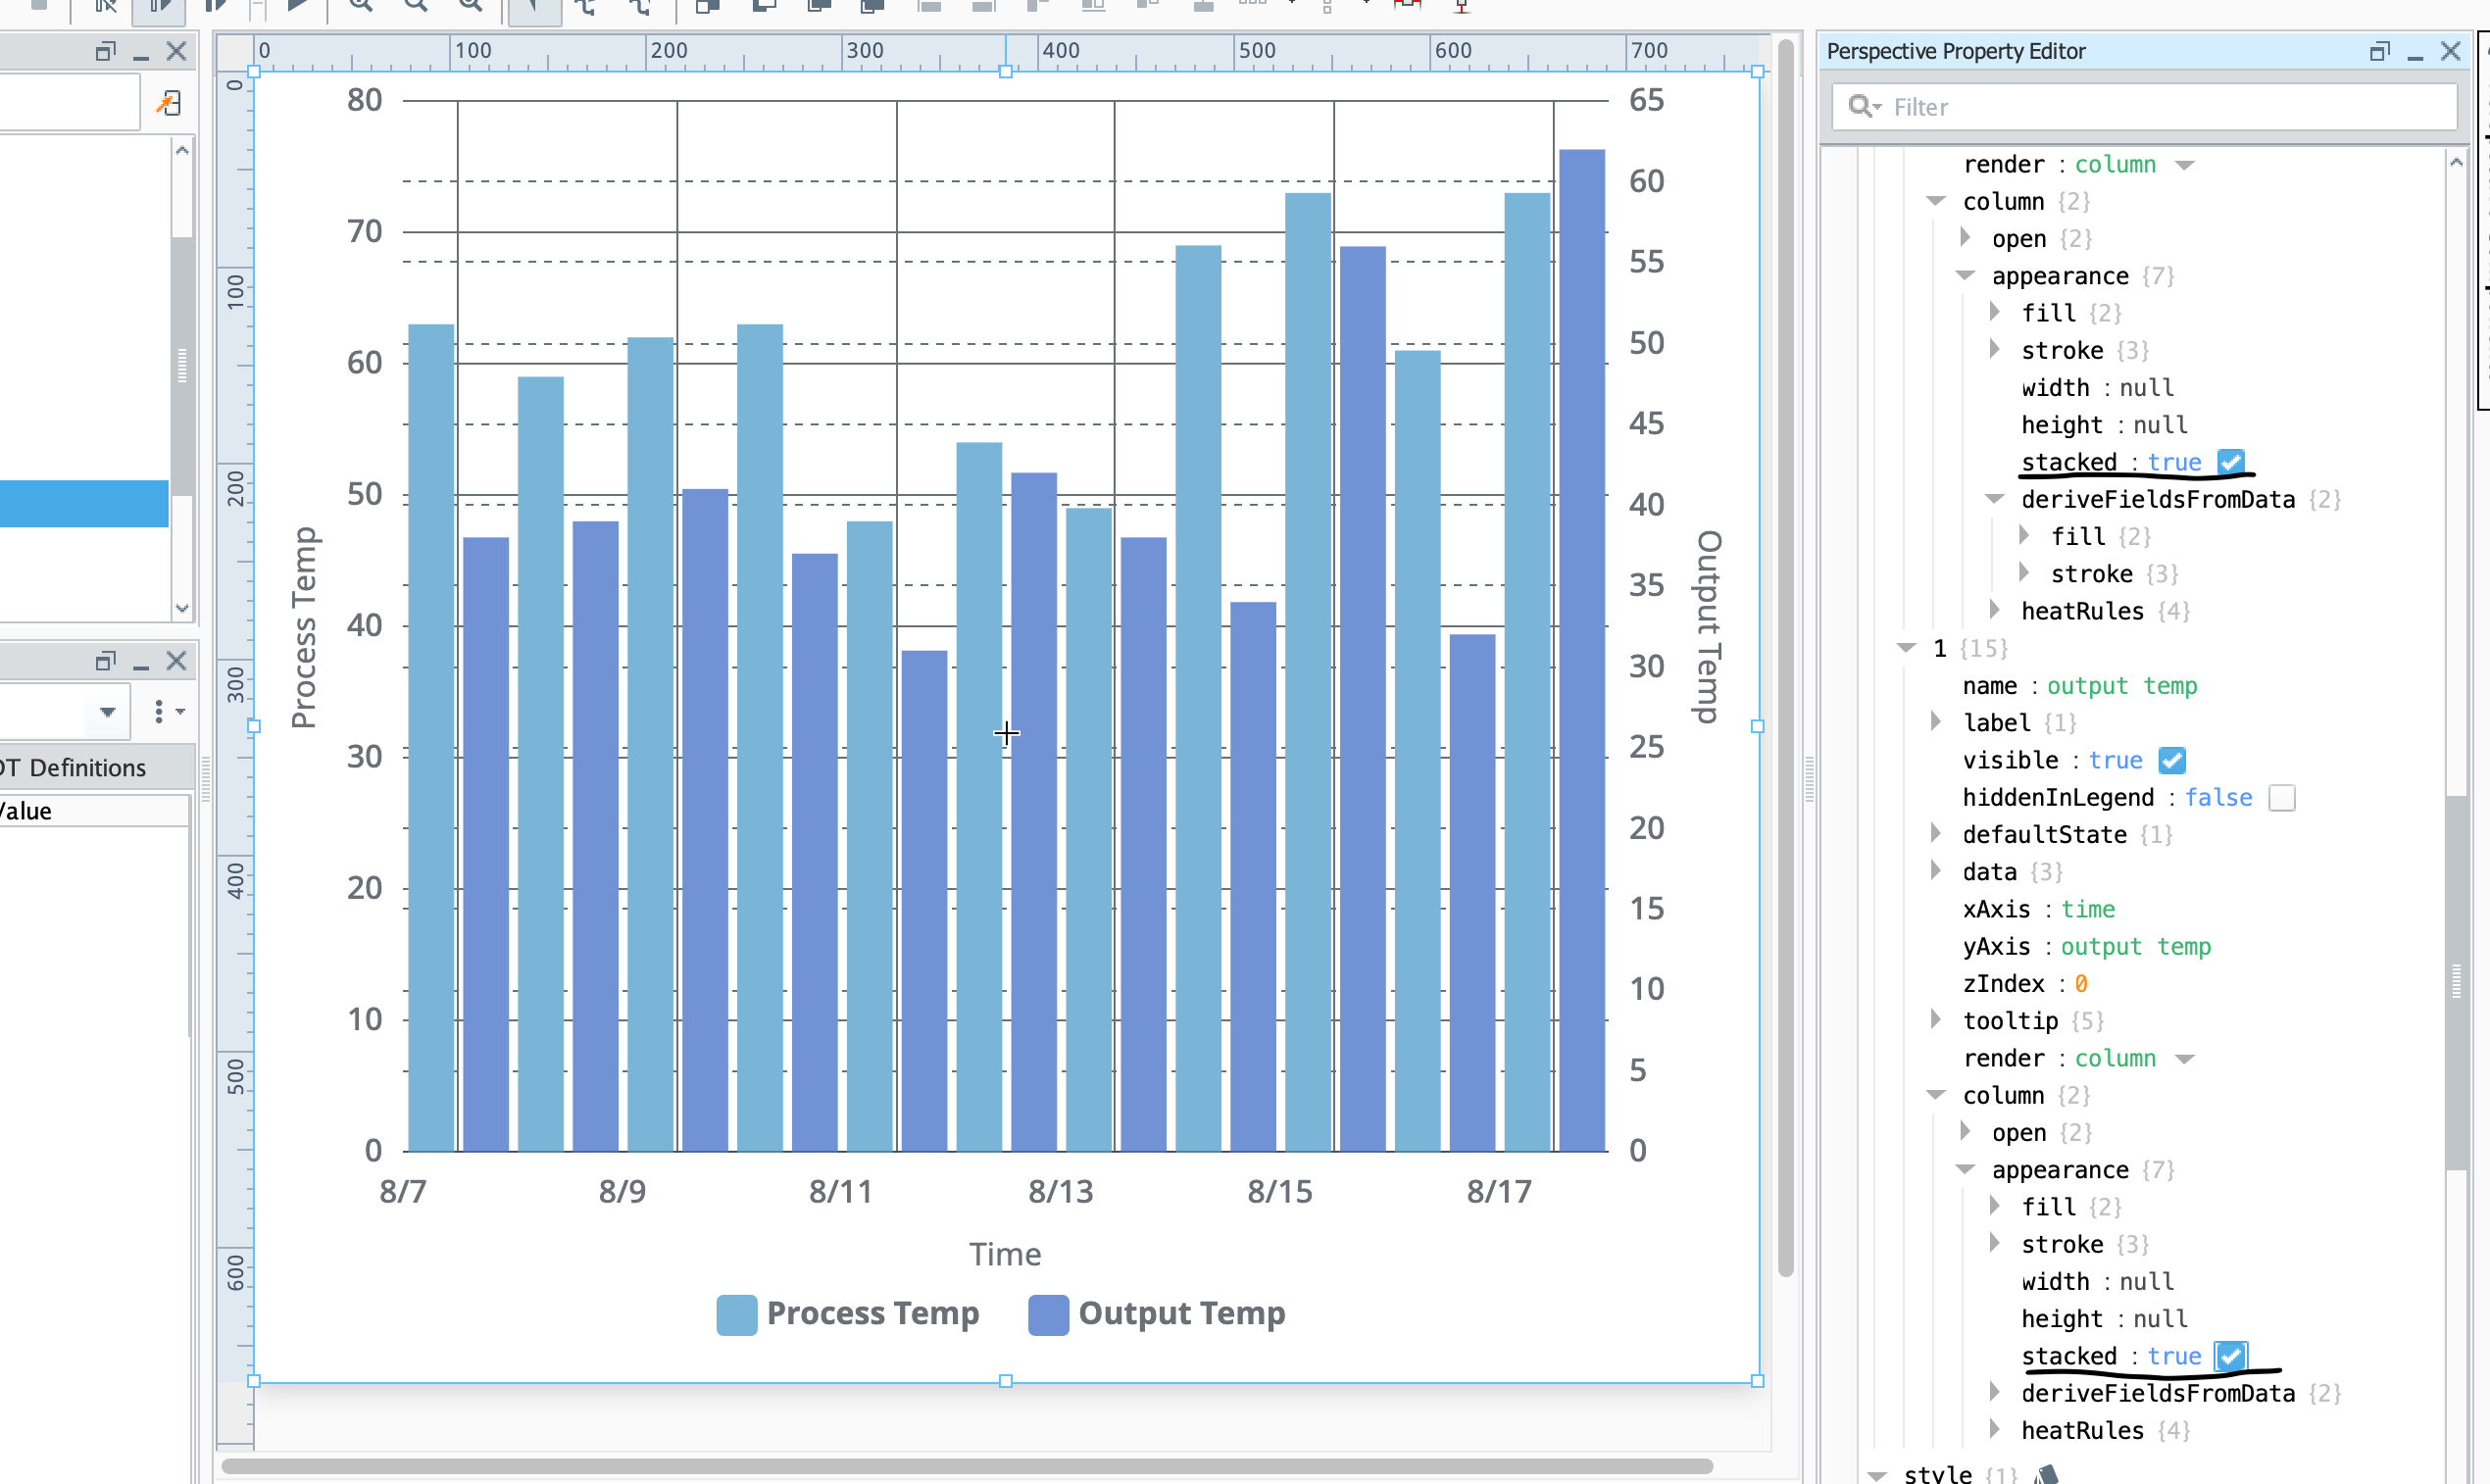Expand stroke {3} under deriveFieldsFromData
Image resolution: width=2490 pixels, height=1484 pixels.
pos(2024,573)
